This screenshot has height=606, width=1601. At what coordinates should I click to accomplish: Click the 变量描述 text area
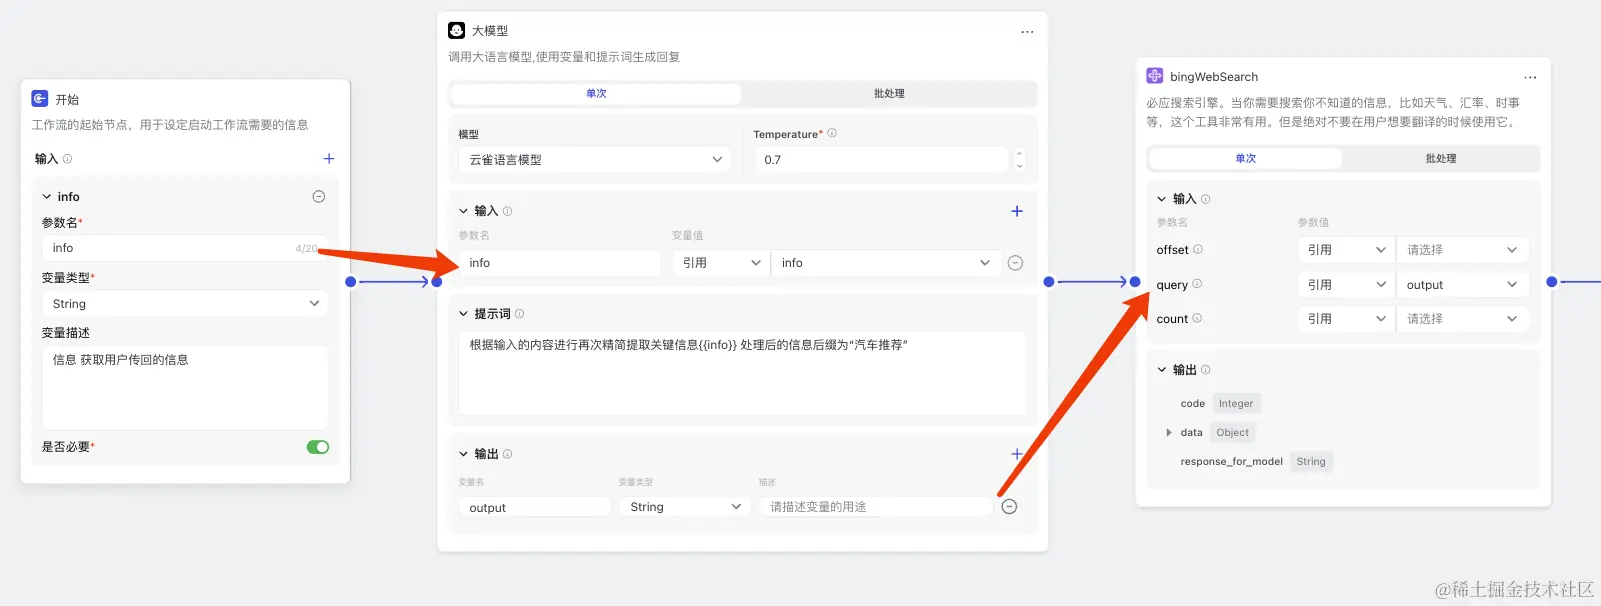click(x=185, y=388)
